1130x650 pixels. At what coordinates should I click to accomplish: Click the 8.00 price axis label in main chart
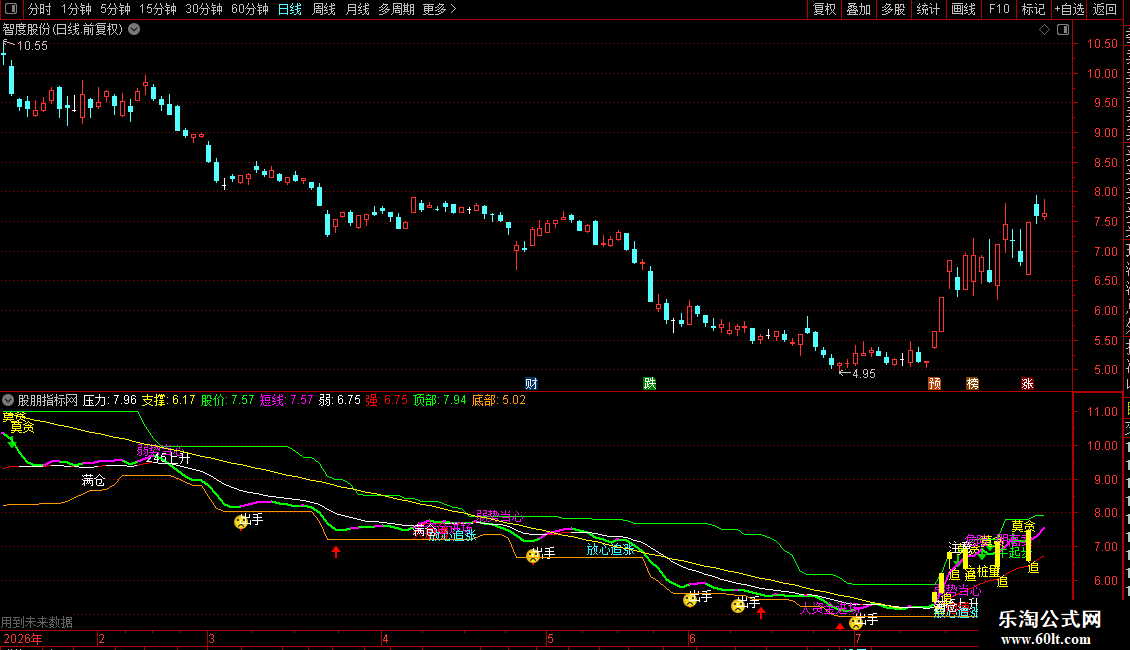(x=1105, y=192)
